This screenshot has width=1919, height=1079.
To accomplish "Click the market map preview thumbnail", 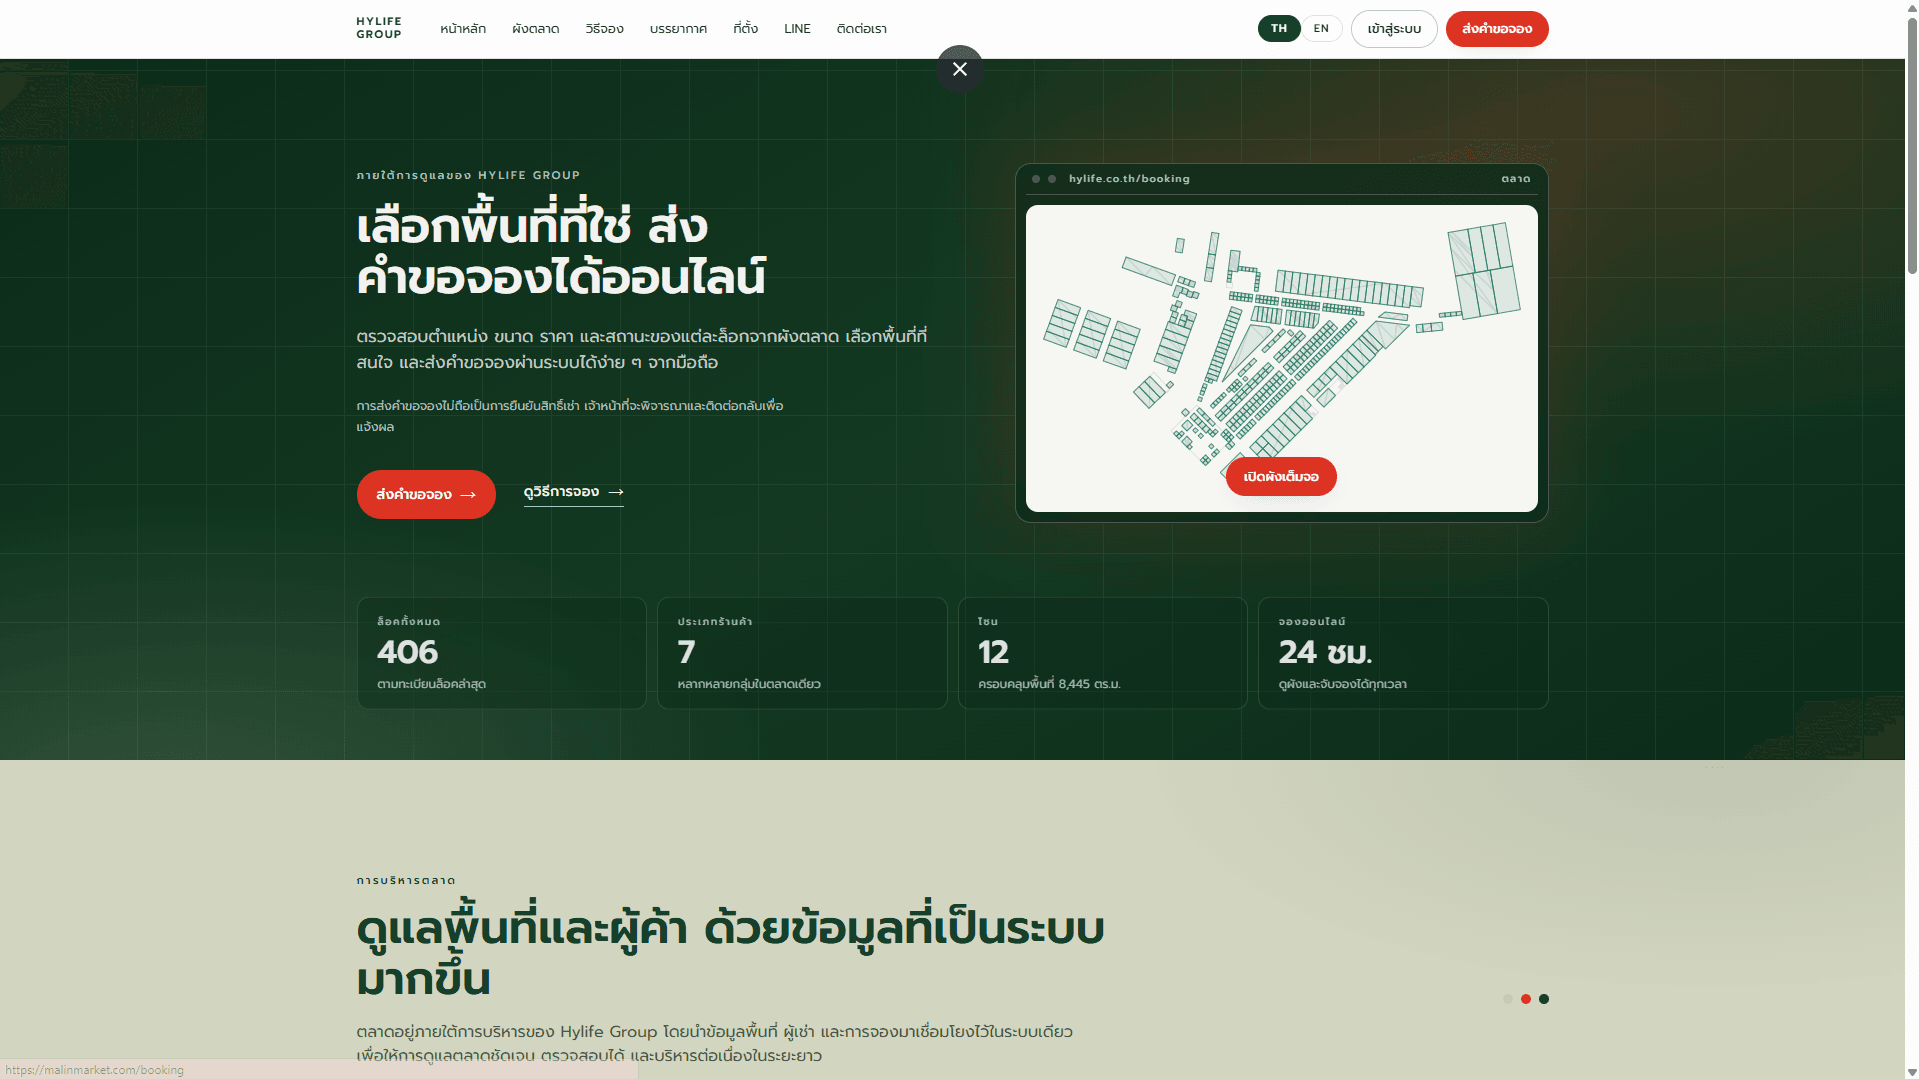I will pyautogui.click(x=1282, y=358).
